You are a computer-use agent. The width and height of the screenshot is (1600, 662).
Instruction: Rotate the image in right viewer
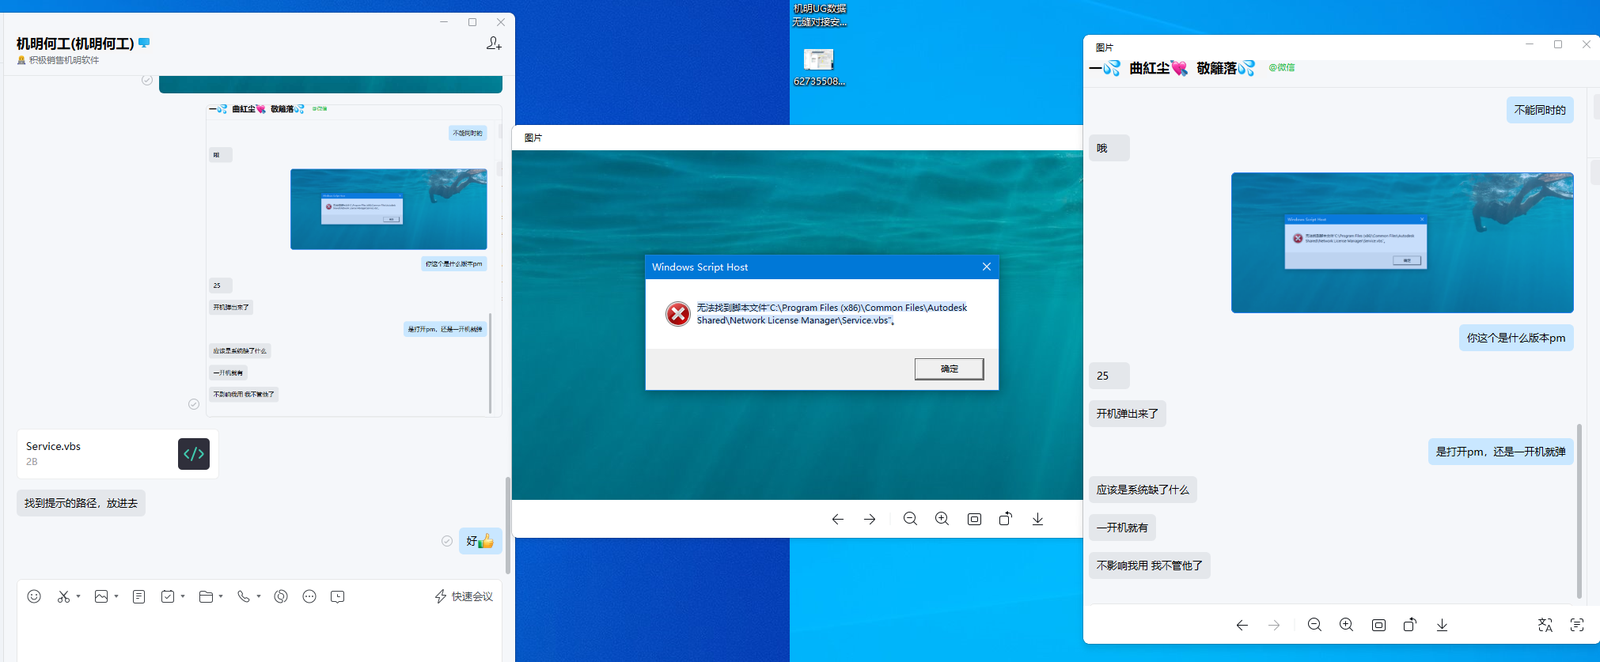[1410, 625]
